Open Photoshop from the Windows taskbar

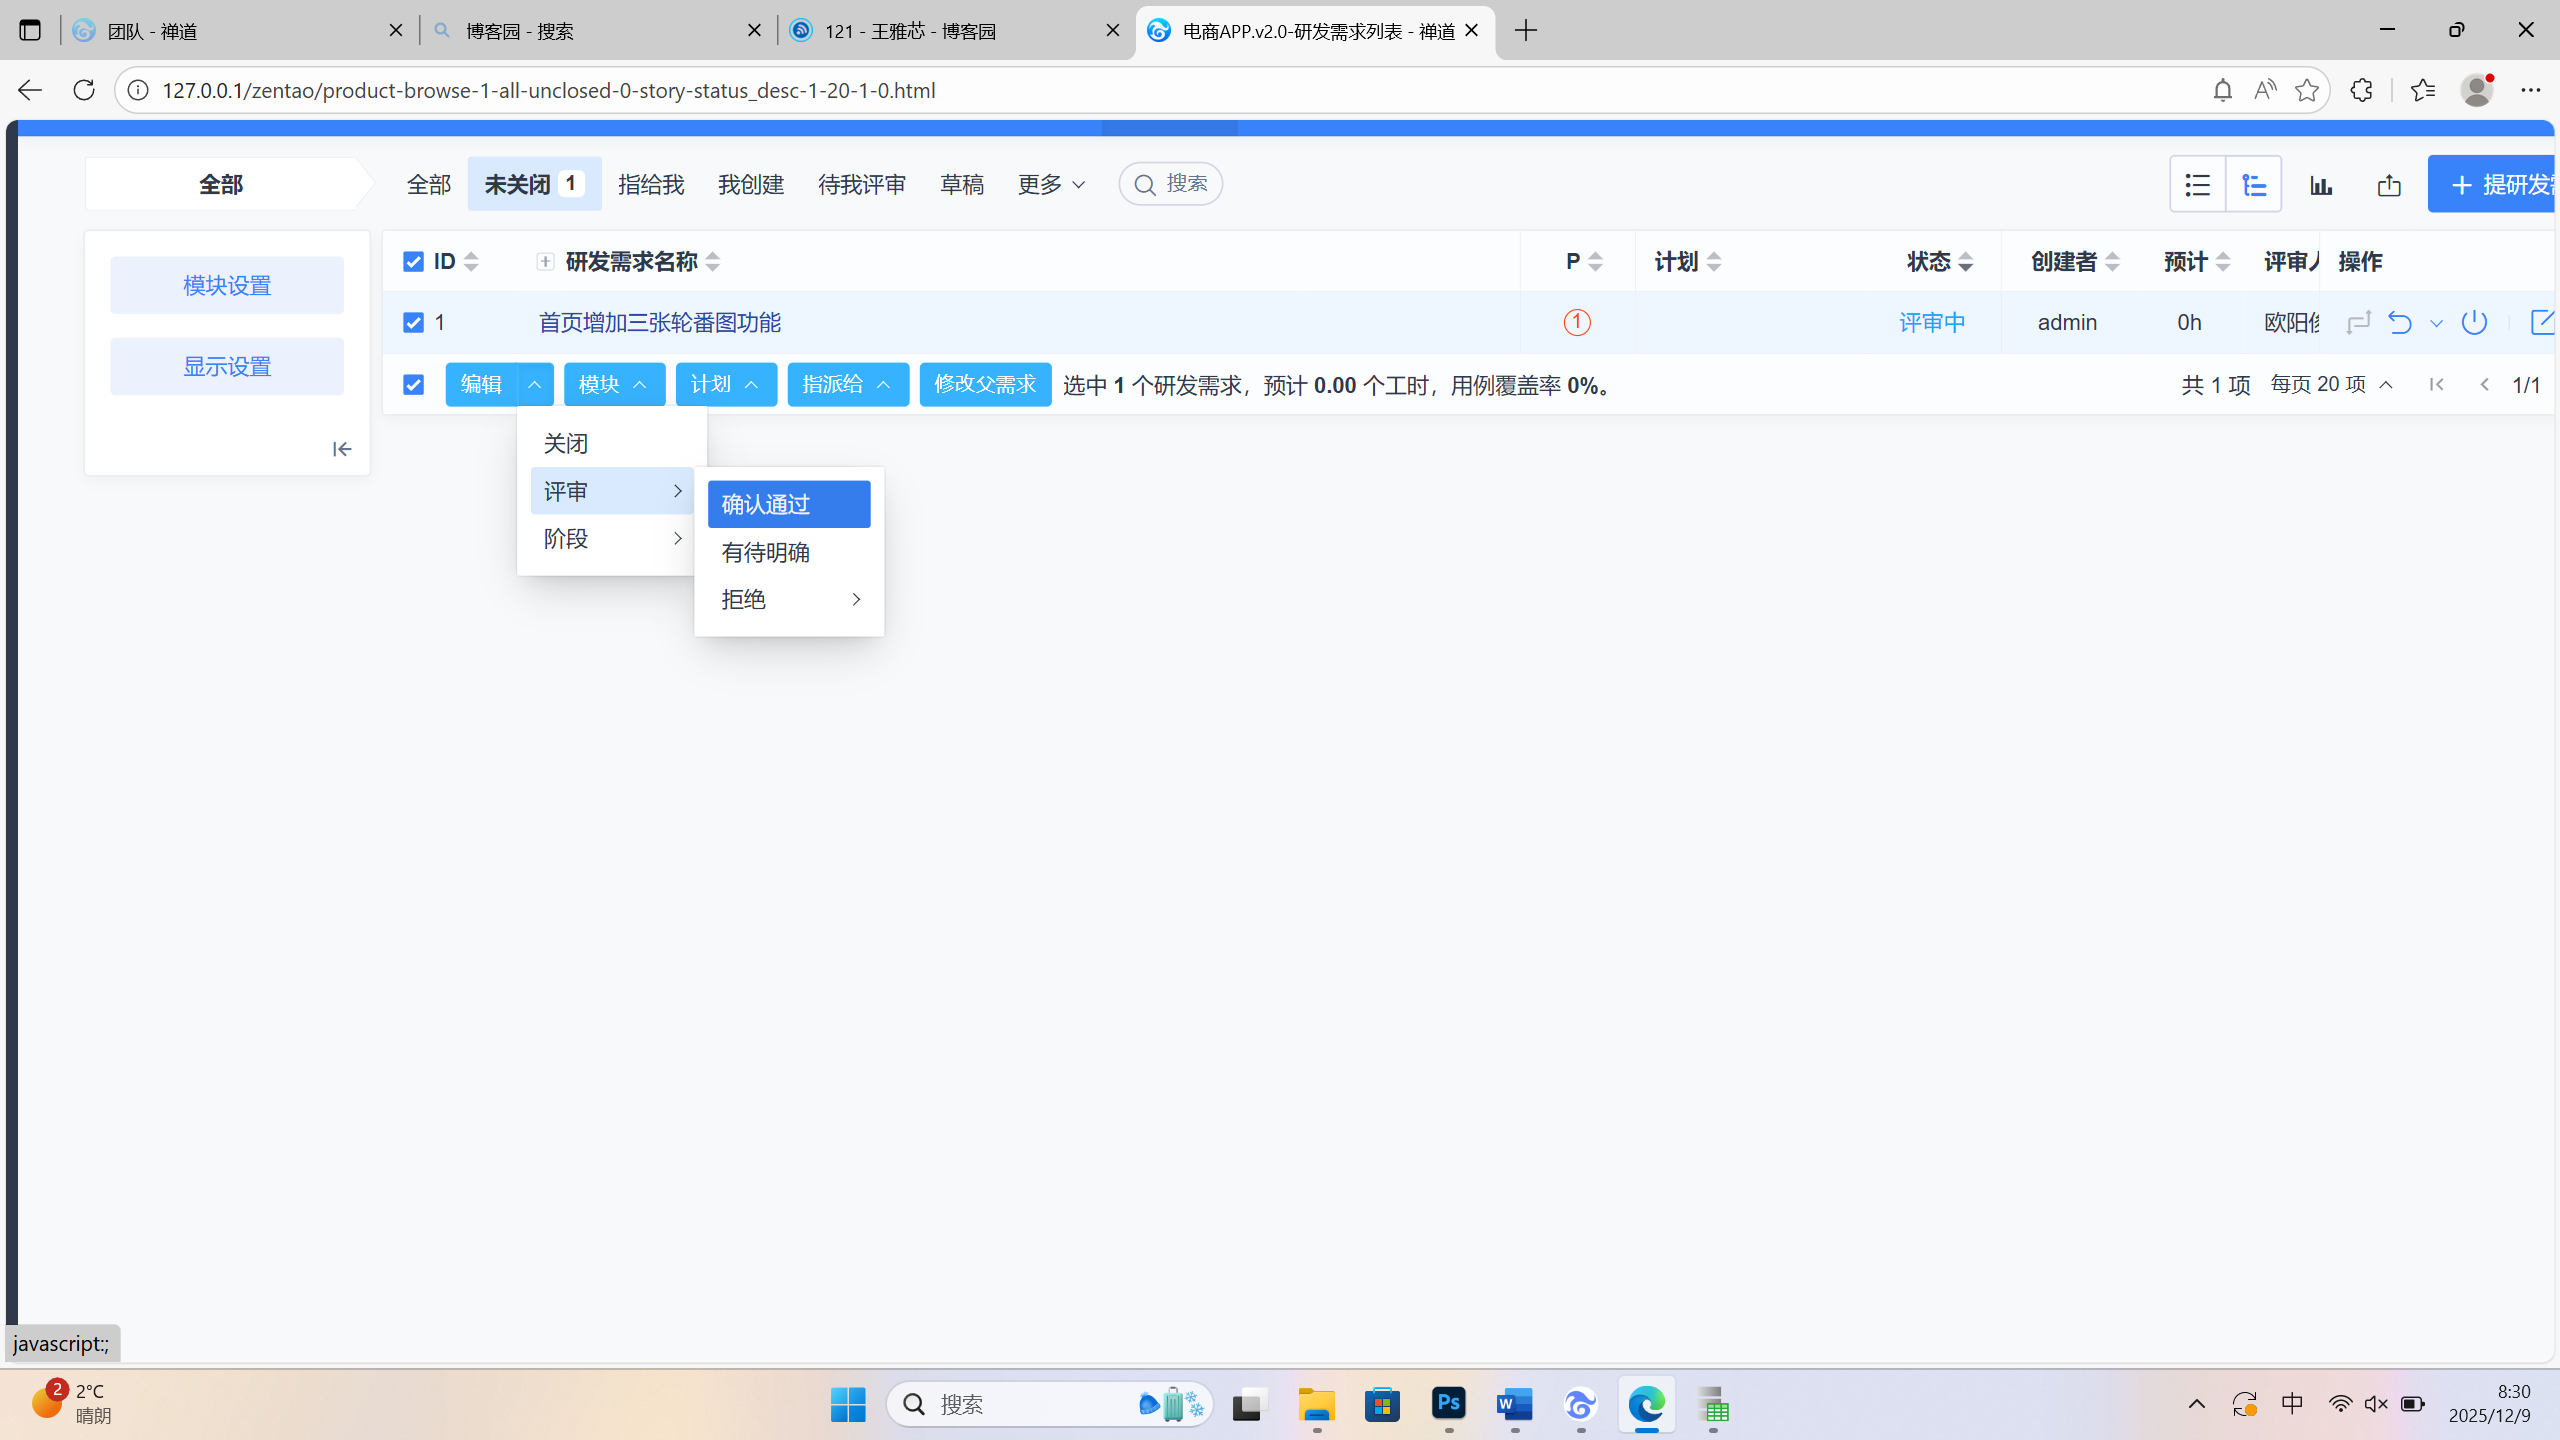pos(1448,1404)
